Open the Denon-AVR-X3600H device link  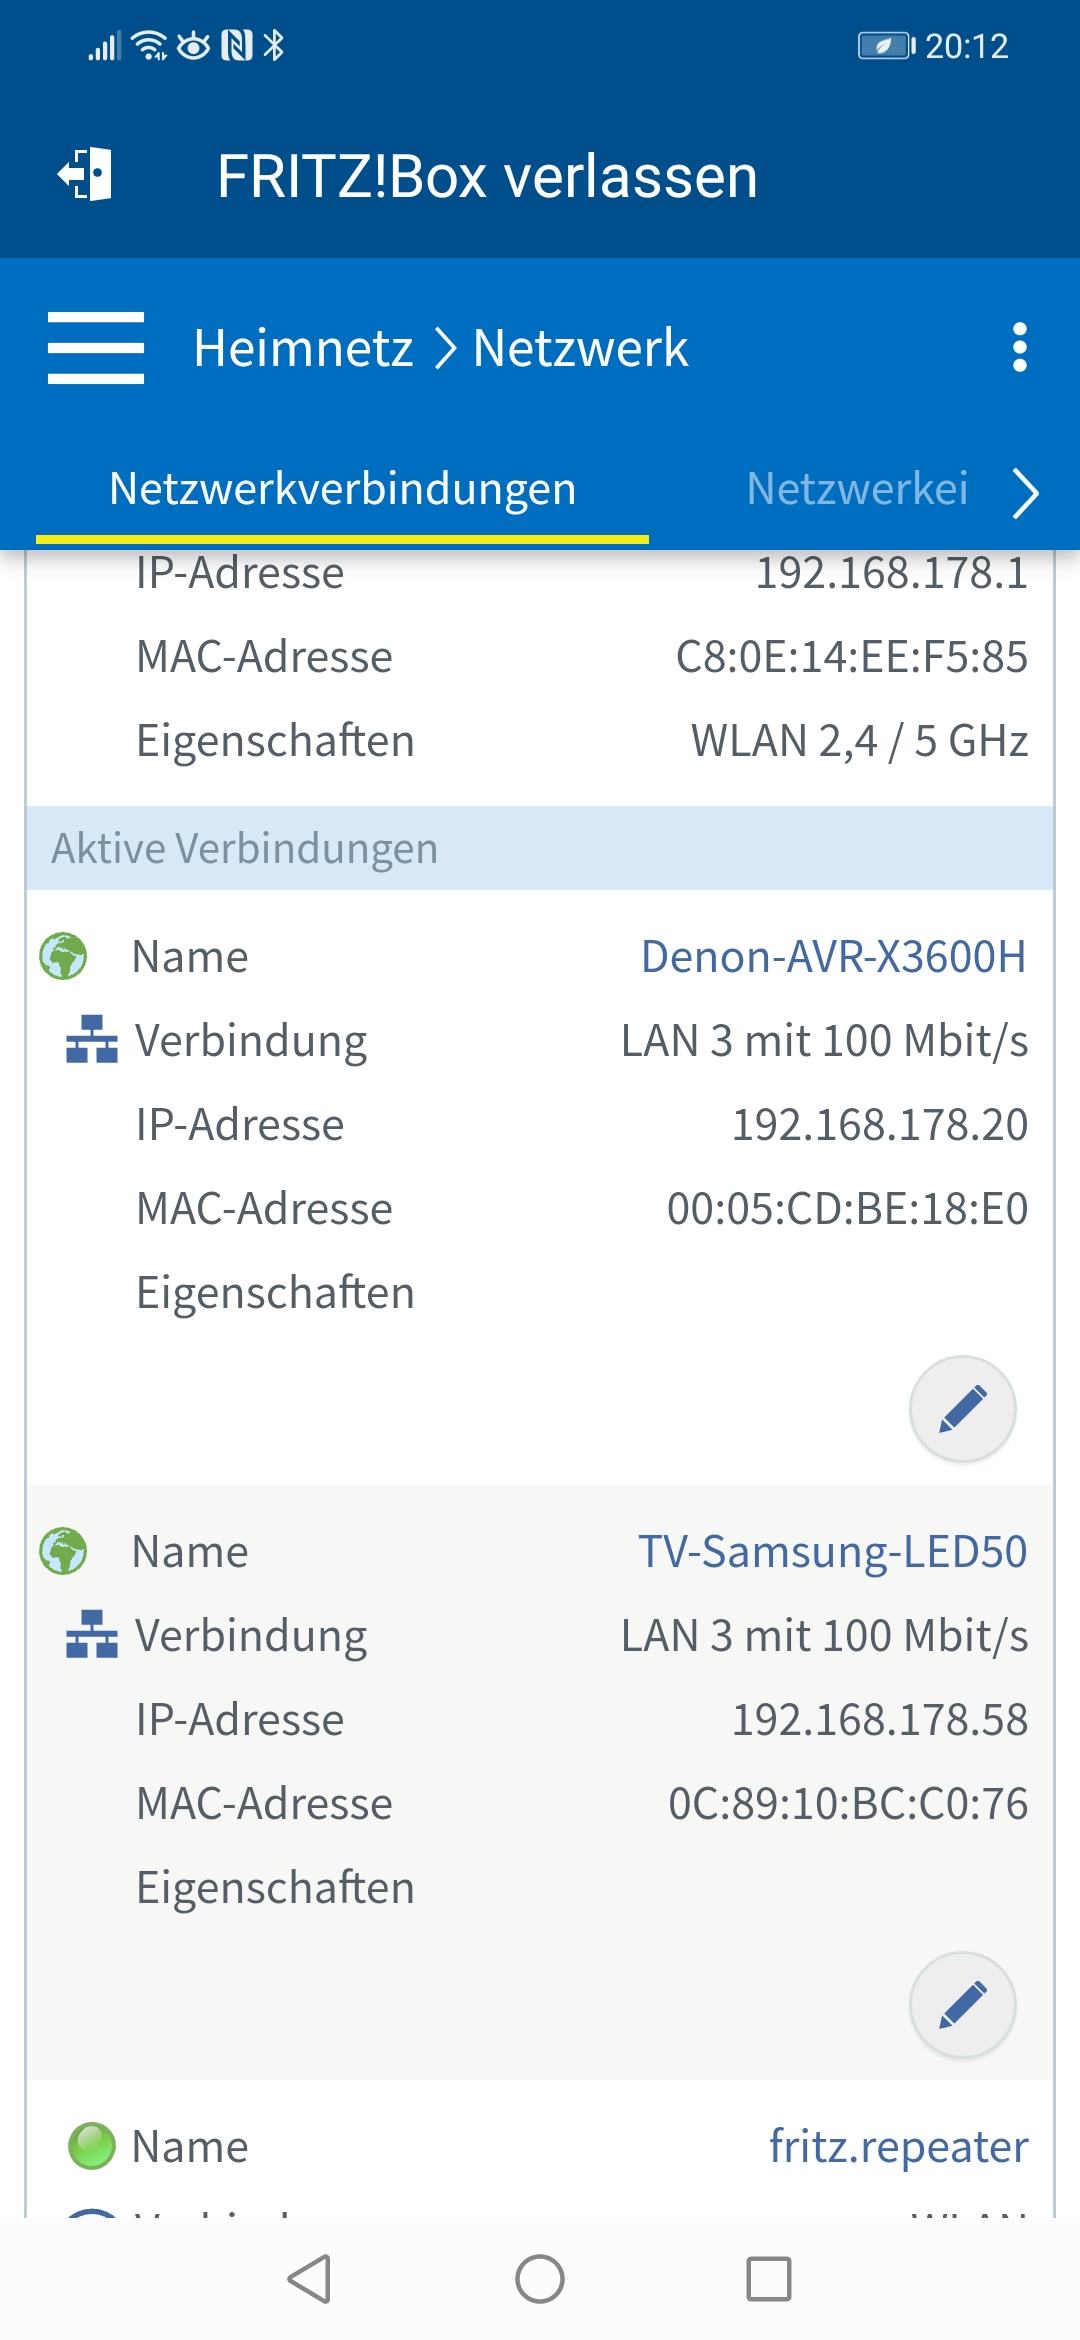tap(833, 957)
